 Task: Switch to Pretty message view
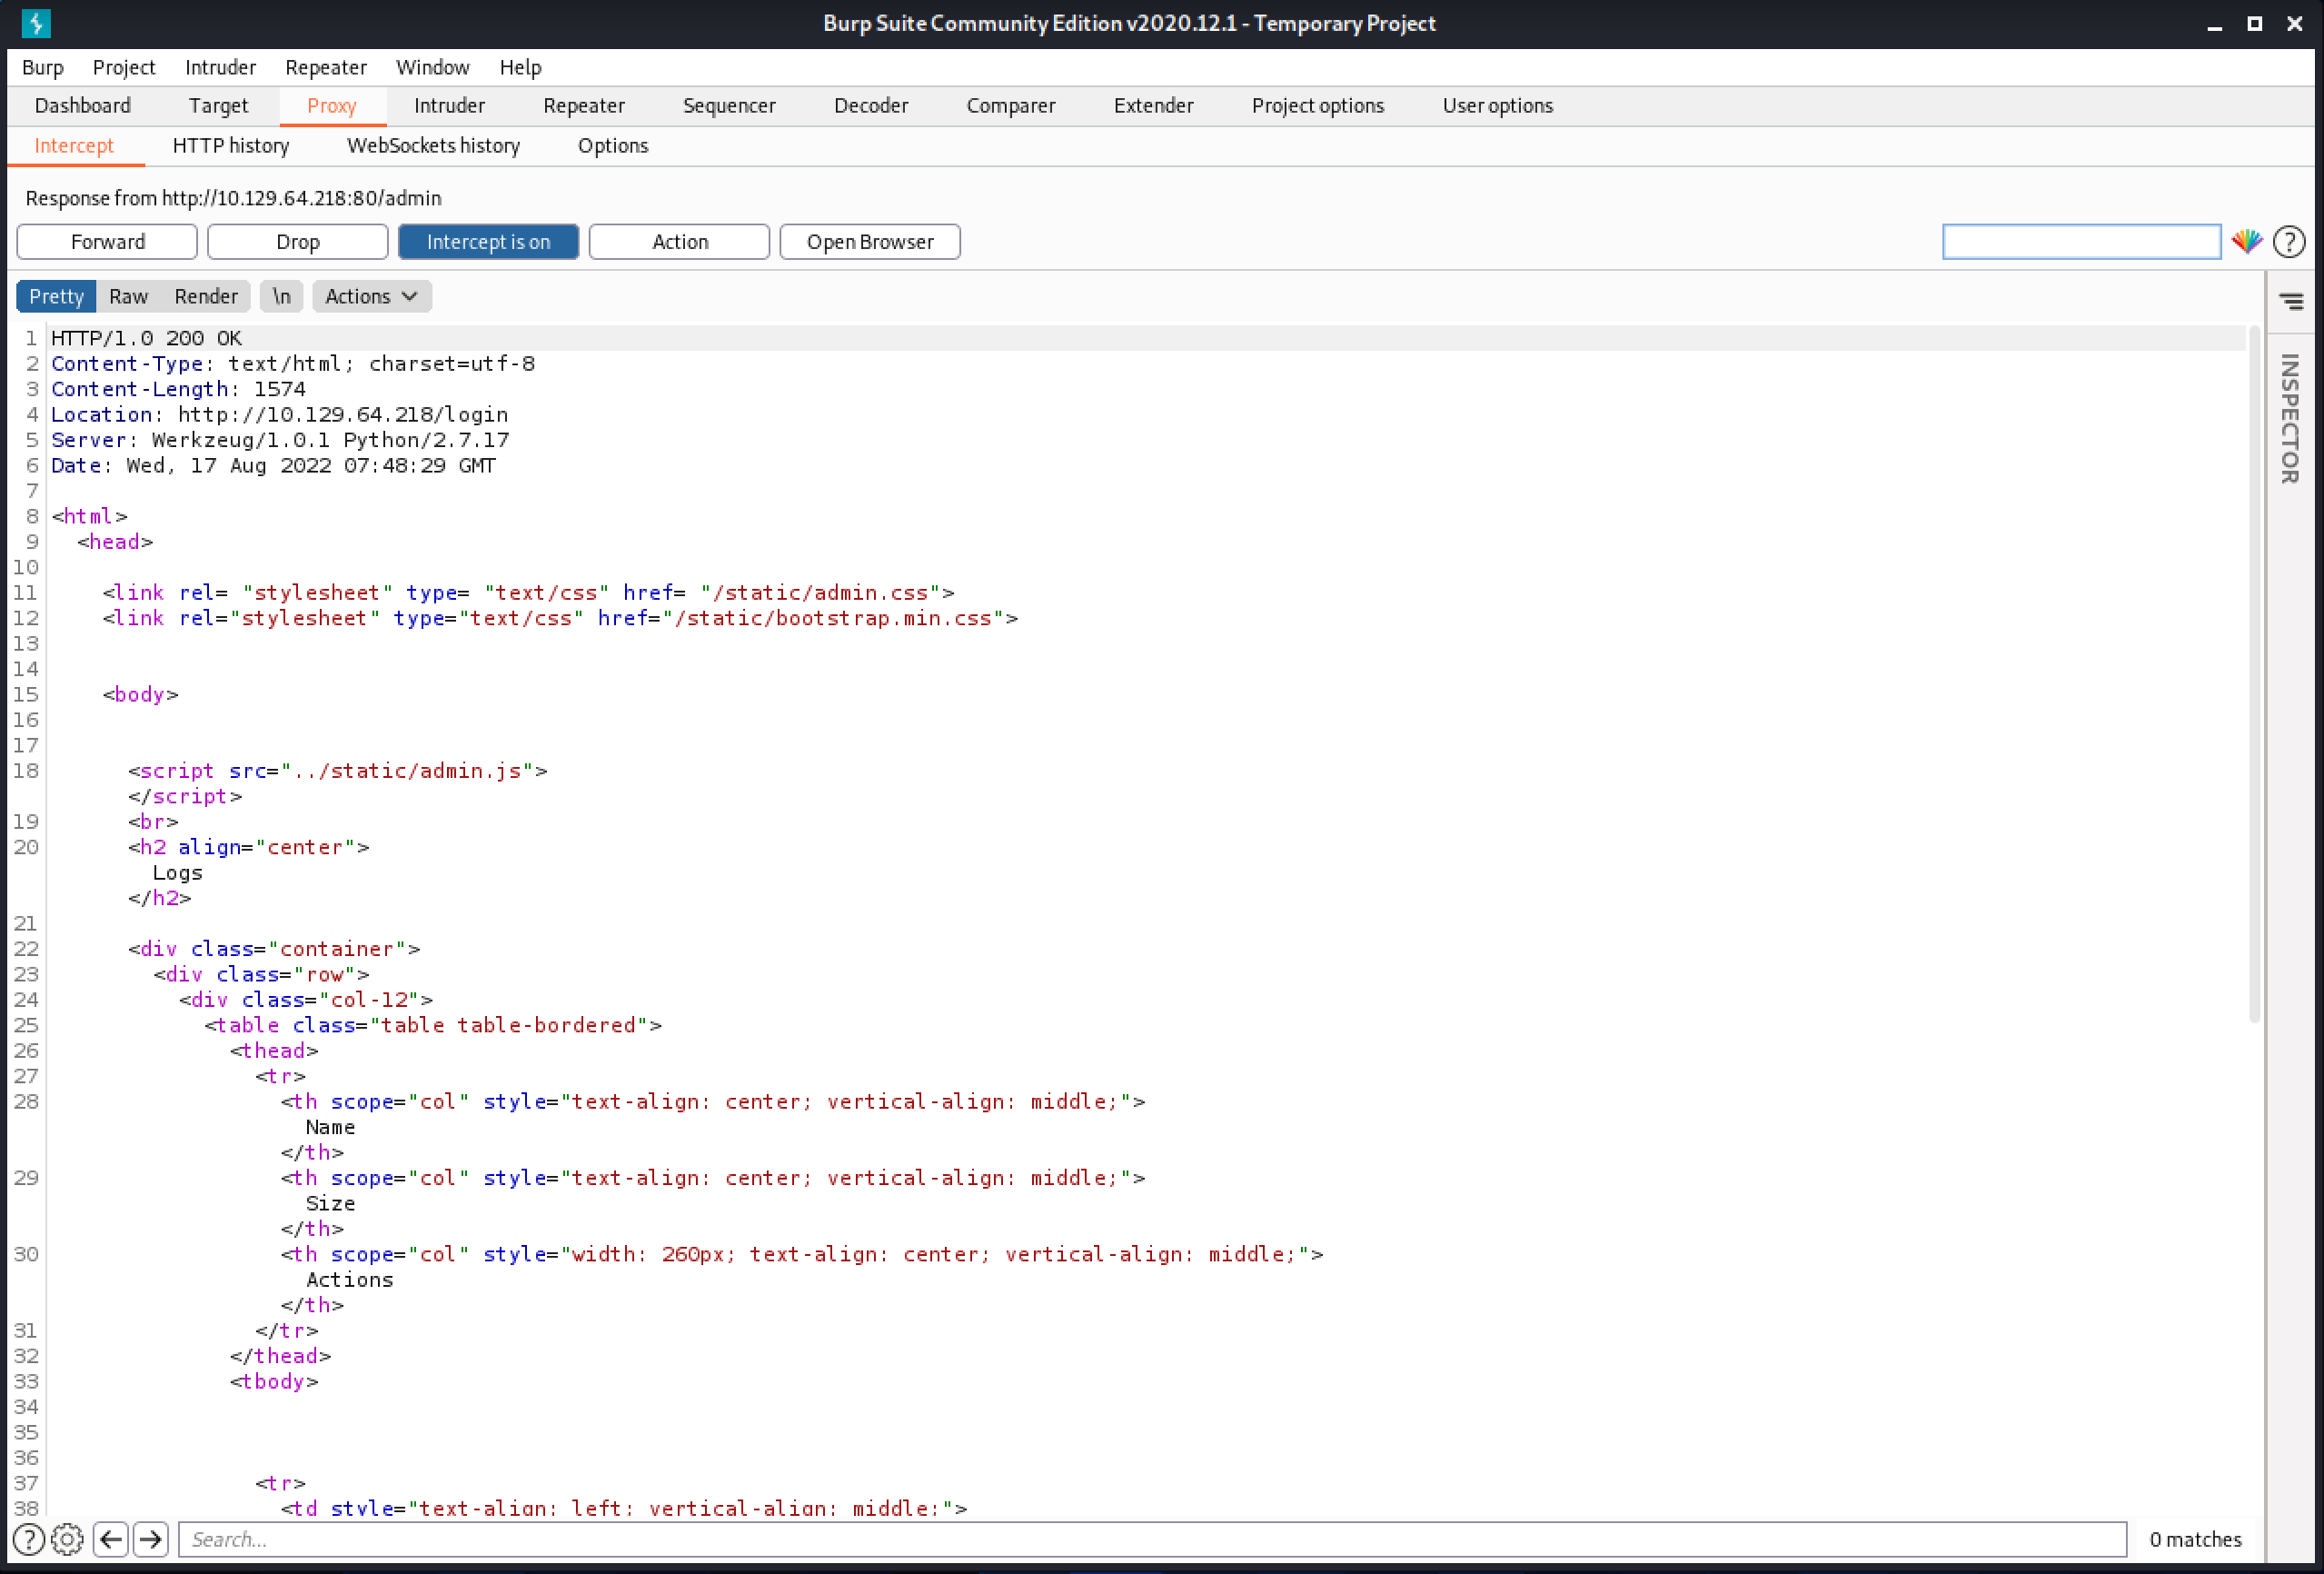(x=56, y=296)
